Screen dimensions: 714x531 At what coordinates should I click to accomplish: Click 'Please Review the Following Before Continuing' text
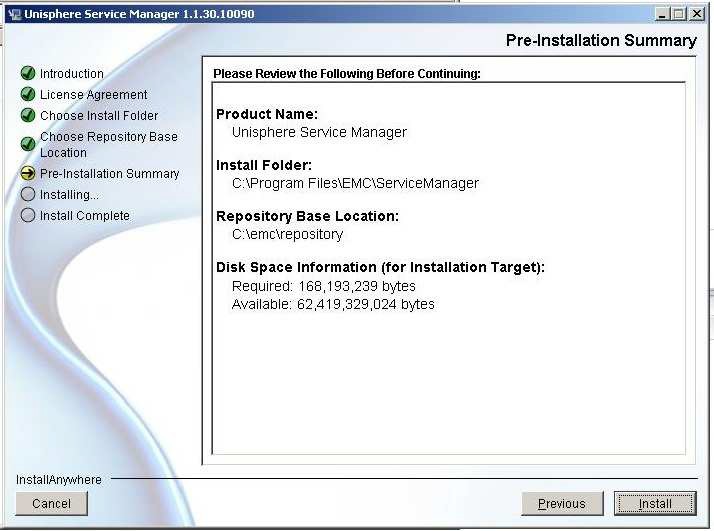point(347,73)
